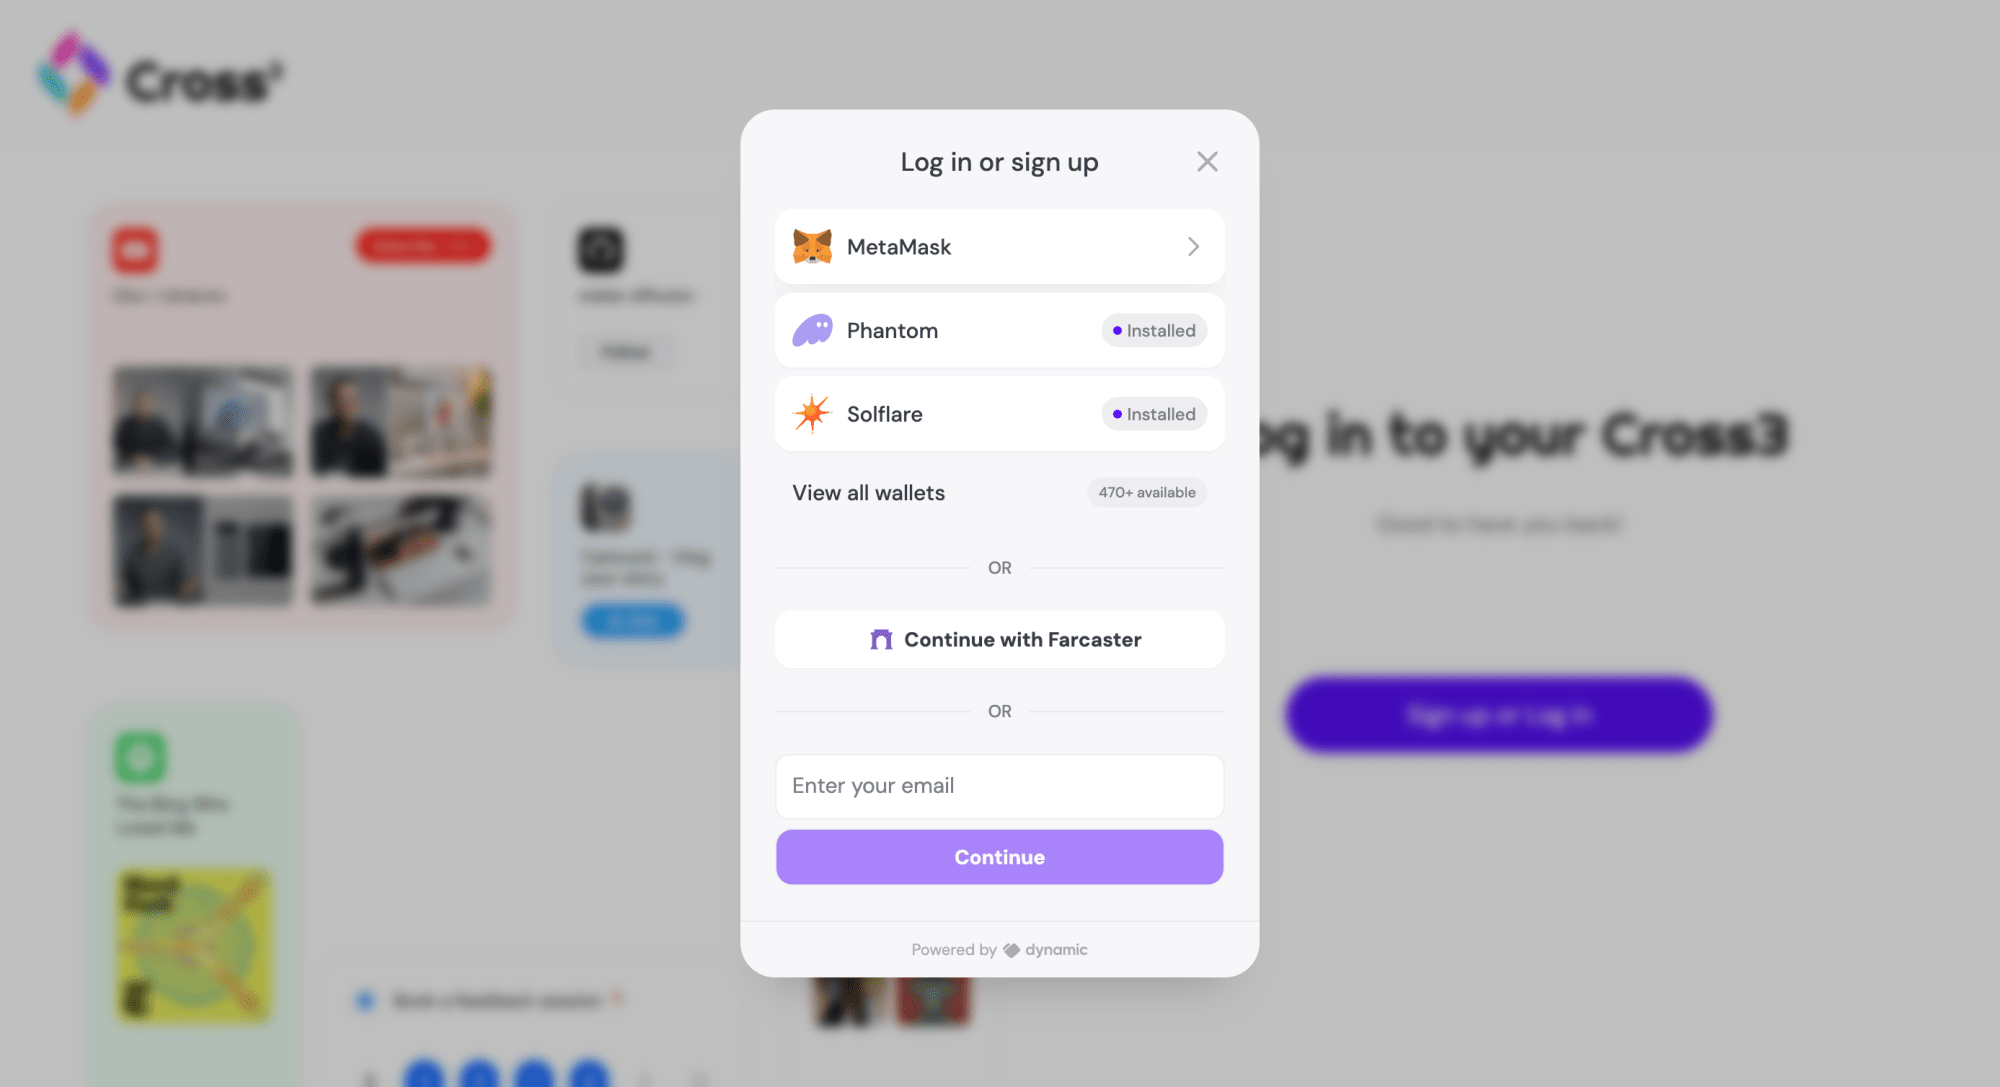Click the Solflare wallet icon
The height and width of the screenshot is (1087, 2000).
811,414
